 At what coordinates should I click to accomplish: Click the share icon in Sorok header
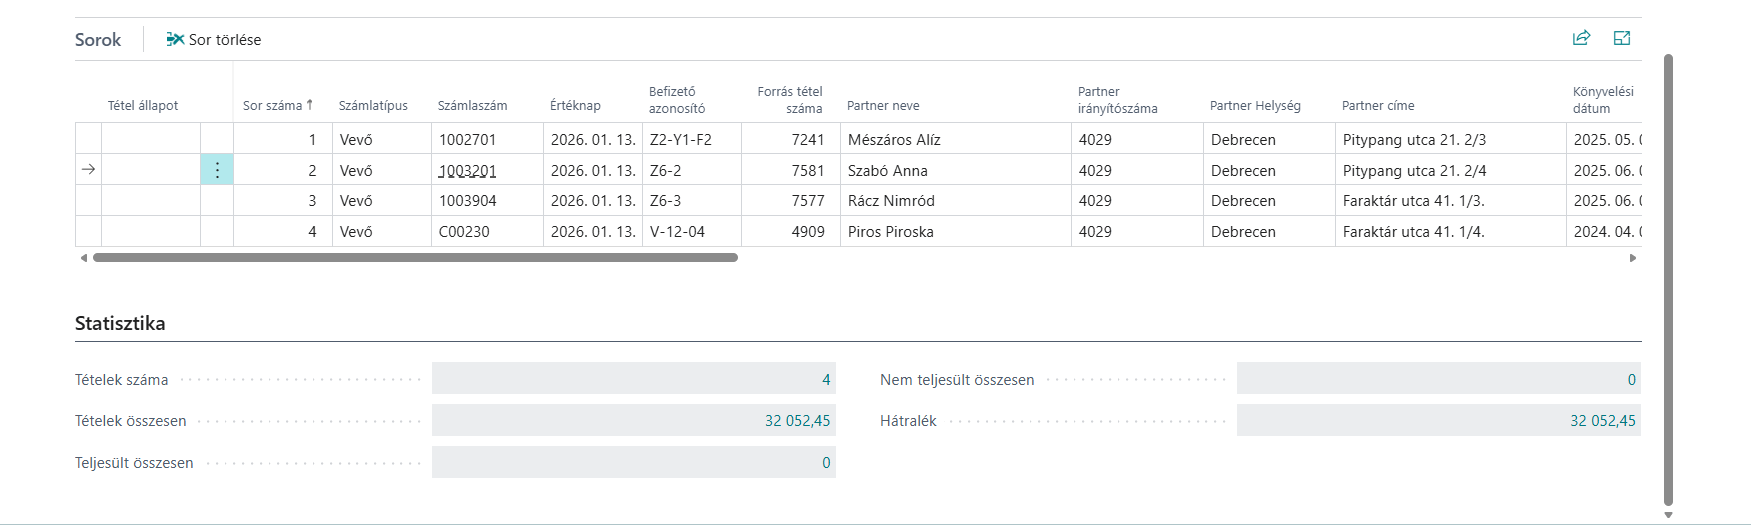tap(1581, 38)
